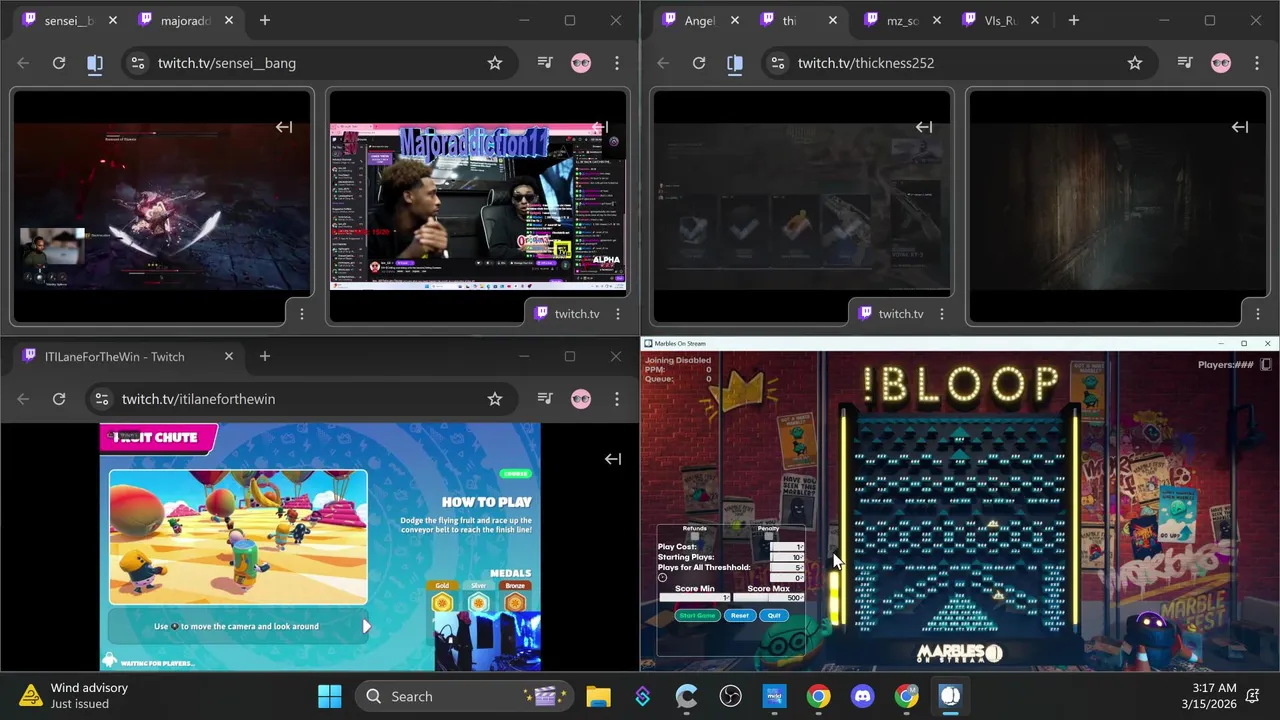The width and height of the screenshot is (1280, 720).
Task: Collapse the Majoraddiction11 stream panel with arrow icon
Action: 600,127
